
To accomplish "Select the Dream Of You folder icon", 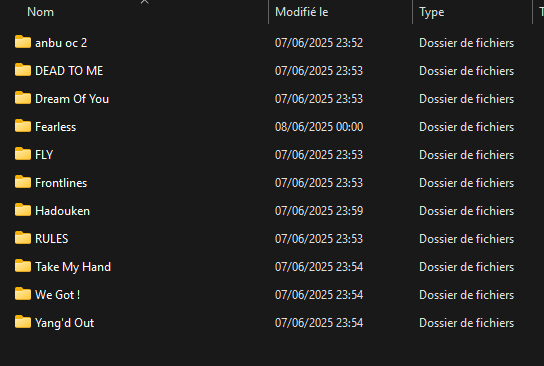I will [x=23, y=98].
